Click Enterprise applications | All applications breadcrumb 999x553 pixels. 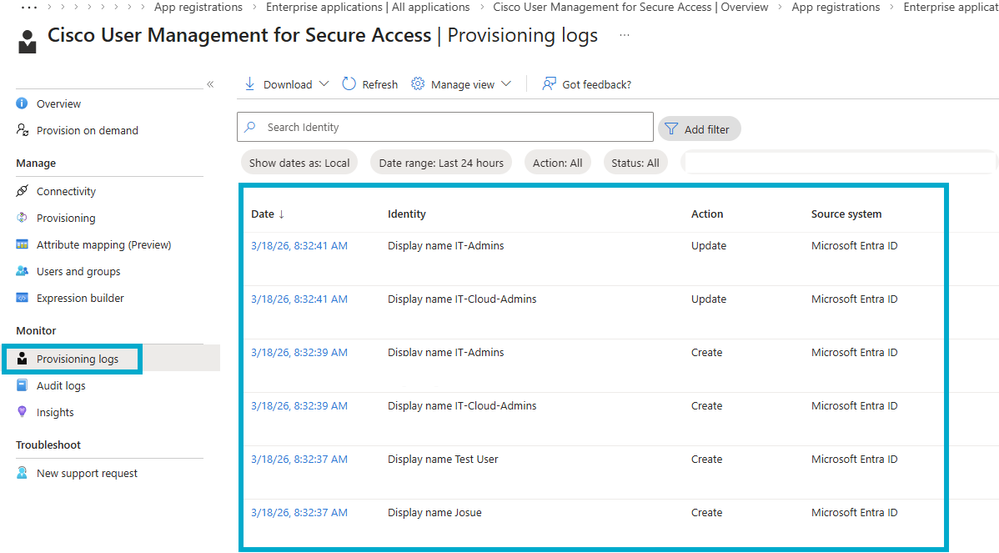click(x=368, y=7)
